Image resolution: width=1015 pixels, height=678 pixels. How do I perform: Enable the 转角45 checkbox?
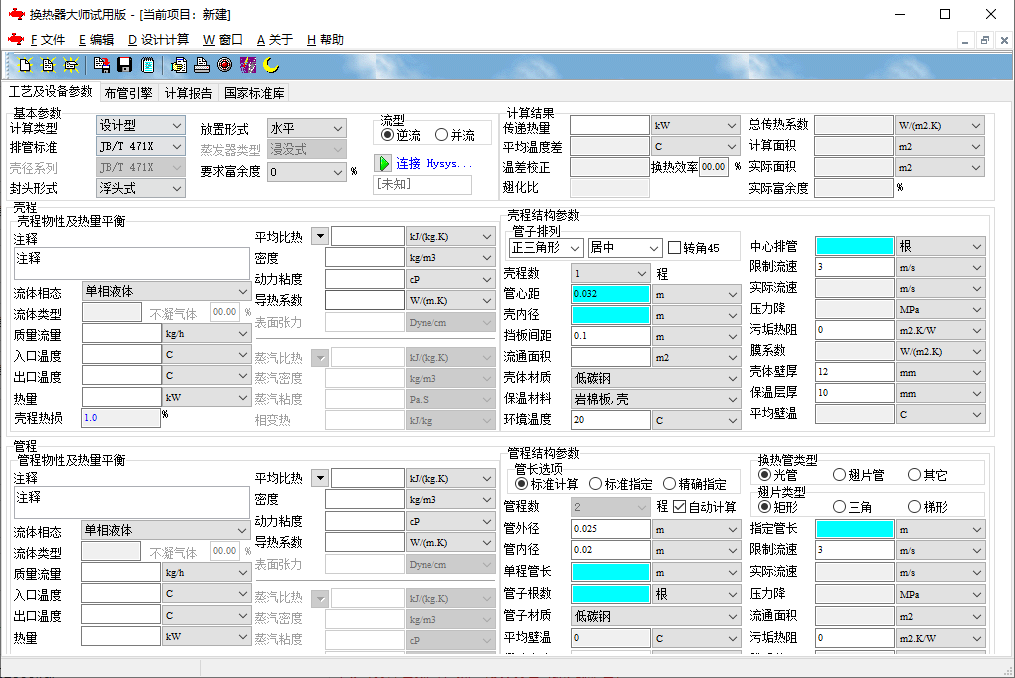tap(675, 247)
